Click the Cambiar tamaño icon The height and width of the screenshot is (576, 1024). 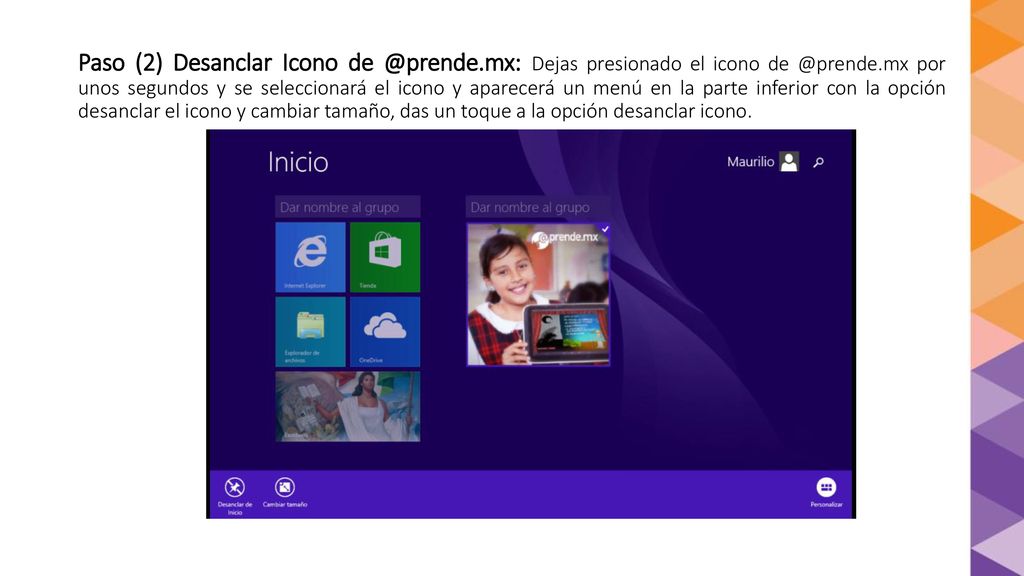click(x=285, y=487)
